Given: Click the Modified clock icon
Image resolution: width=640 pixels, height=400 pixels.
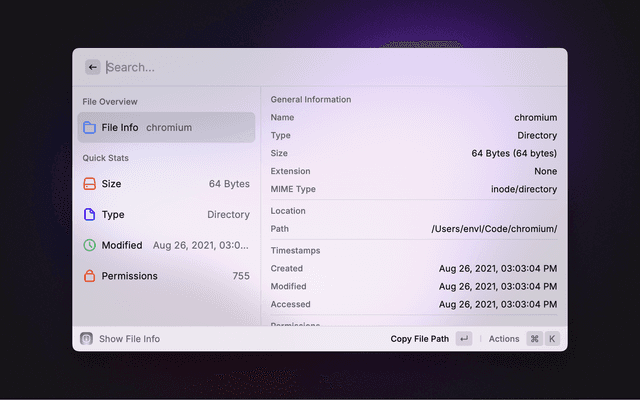Looking at the screenshot, I should 89,245.
